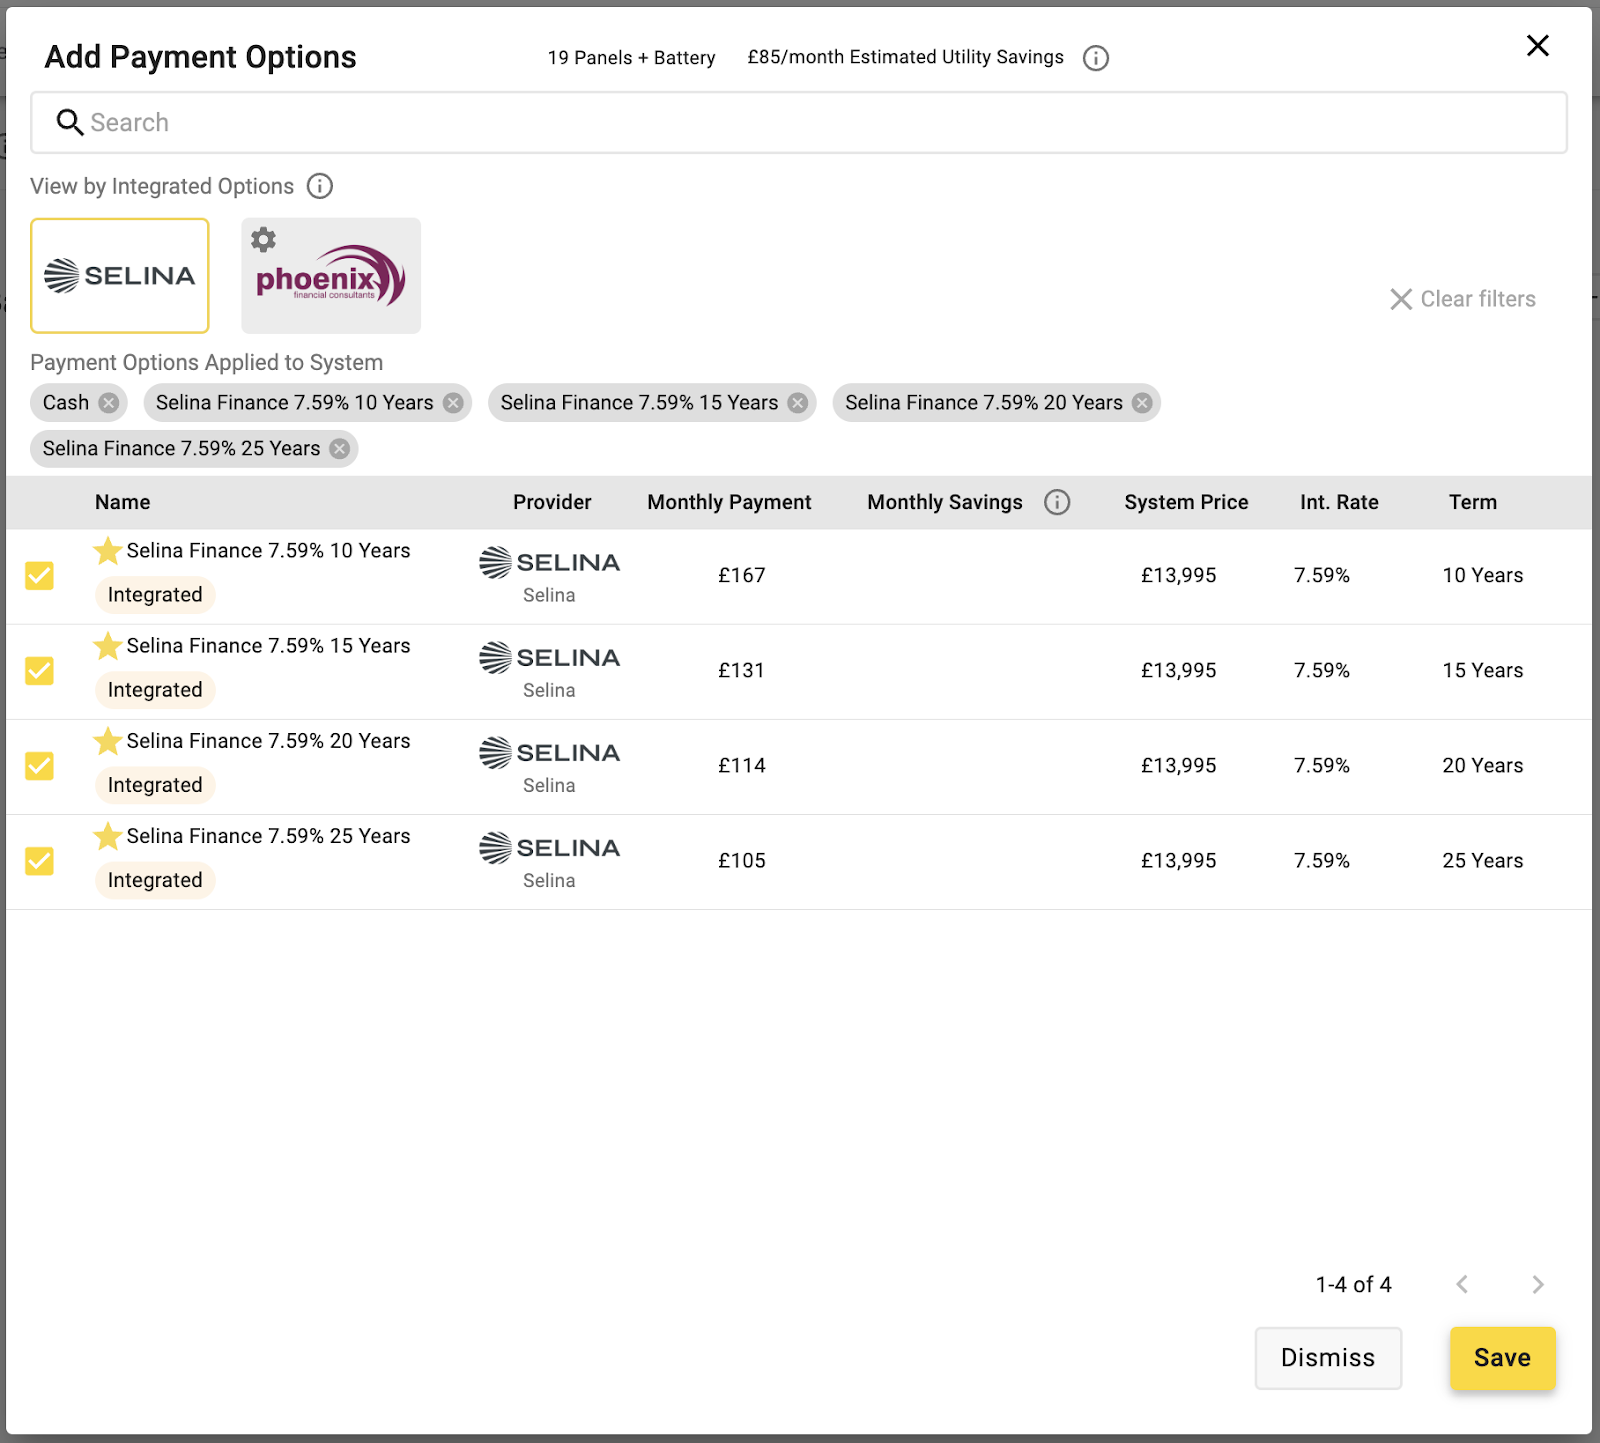1600x1443 pixels.
Task: Click Selina provider logo in 20 Years row
Action: tap(549, 753)
